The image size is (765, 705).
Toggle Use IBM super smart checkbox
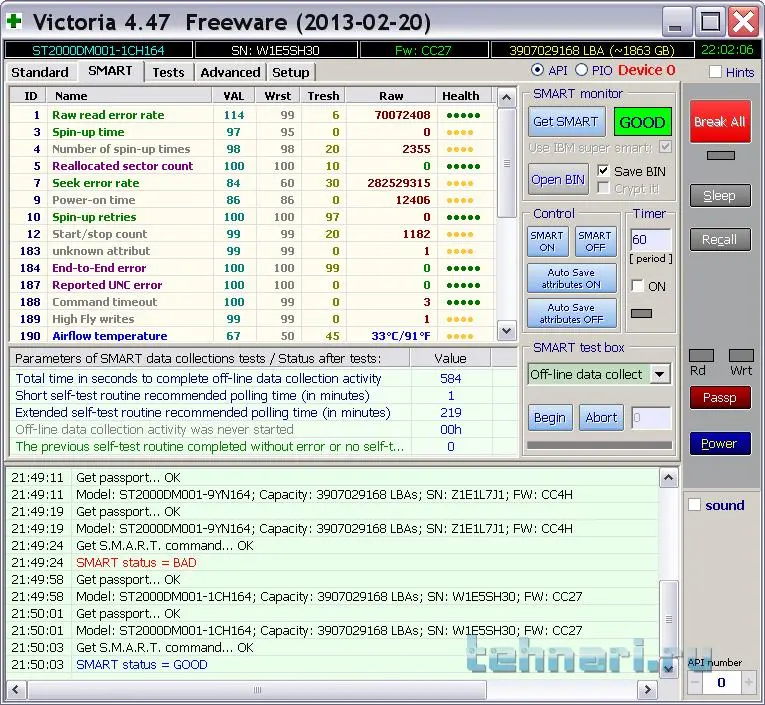[665, 147]
